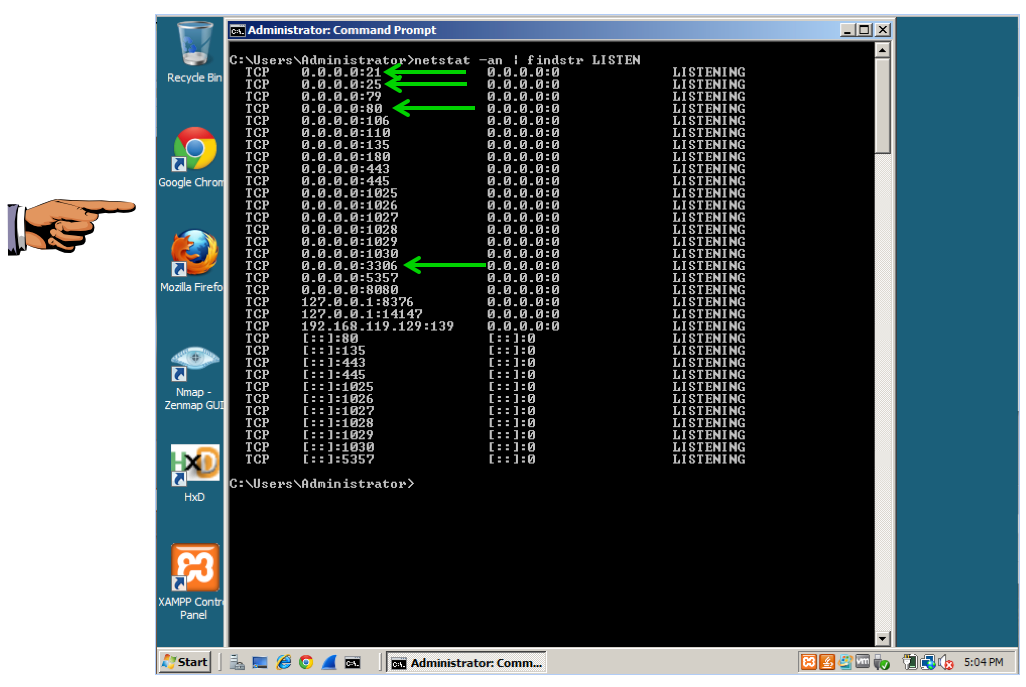Click the 0.0.0.0:135 local address
The width and height of the screenshot is (1026, 687).
(x=345, y=145)
